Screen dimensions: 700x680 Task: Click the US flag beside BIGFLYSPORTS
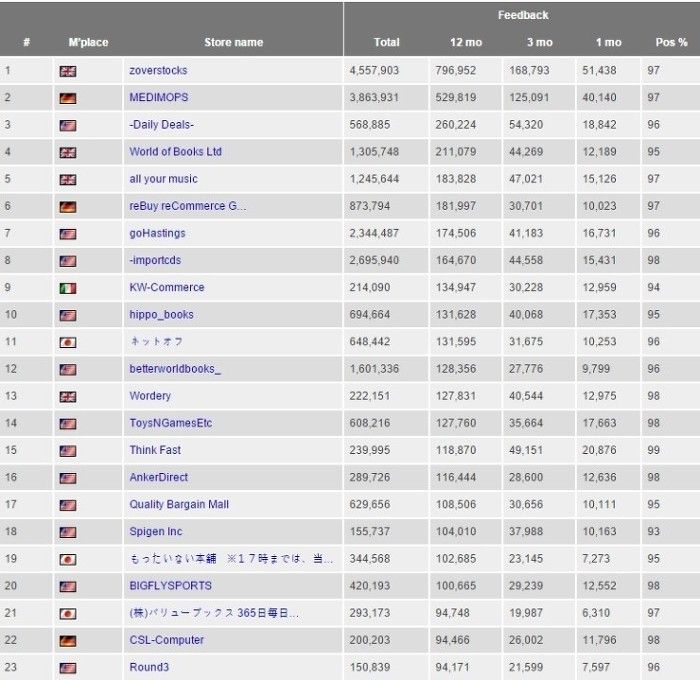[68, 587]
